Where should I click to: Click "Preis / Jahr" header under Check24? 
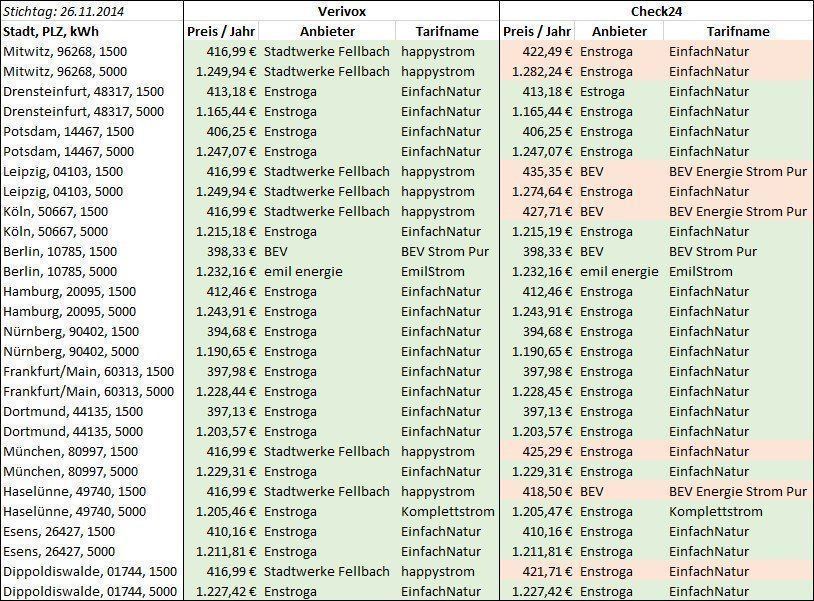(x=537, y=32)
